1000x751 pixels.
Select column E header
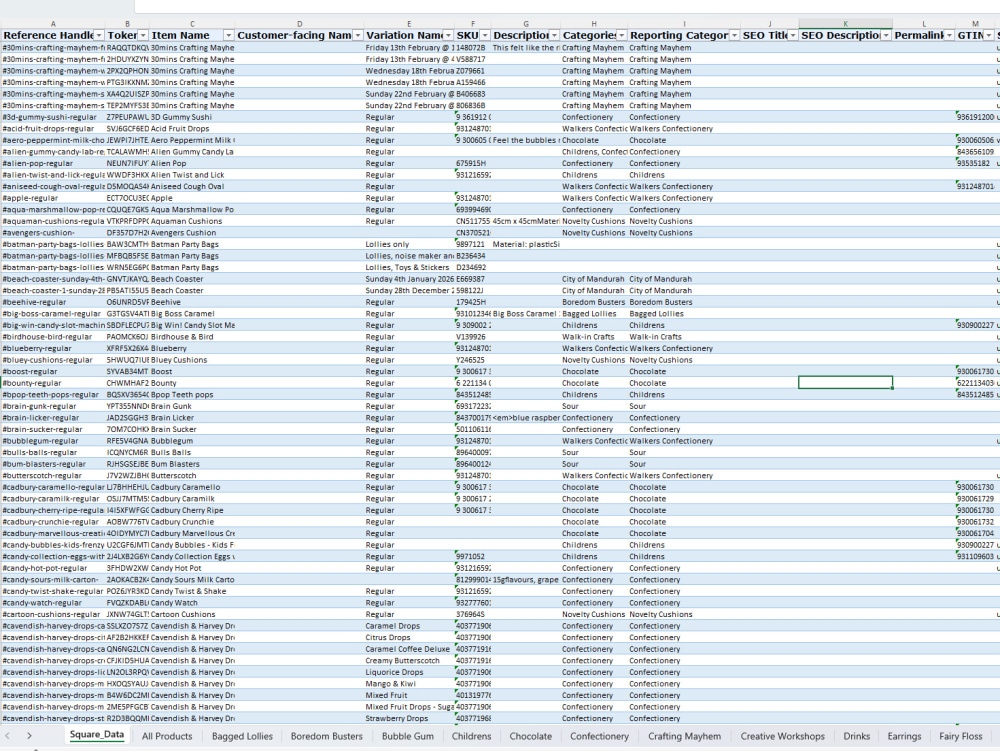409,24
